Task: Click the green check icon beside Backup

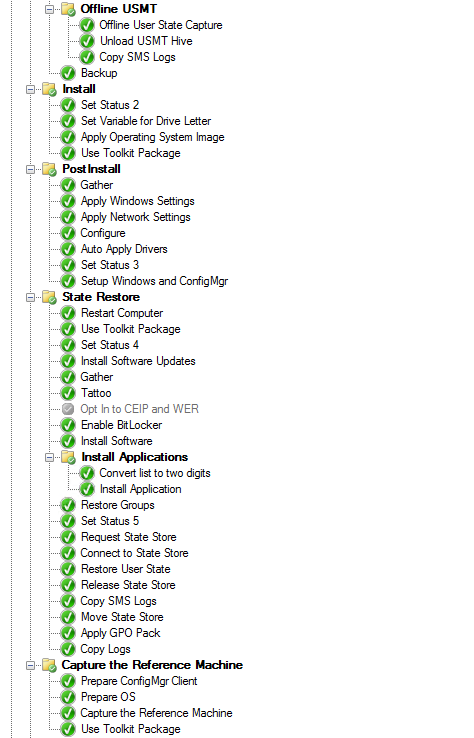Action: [x=68, y=73]
